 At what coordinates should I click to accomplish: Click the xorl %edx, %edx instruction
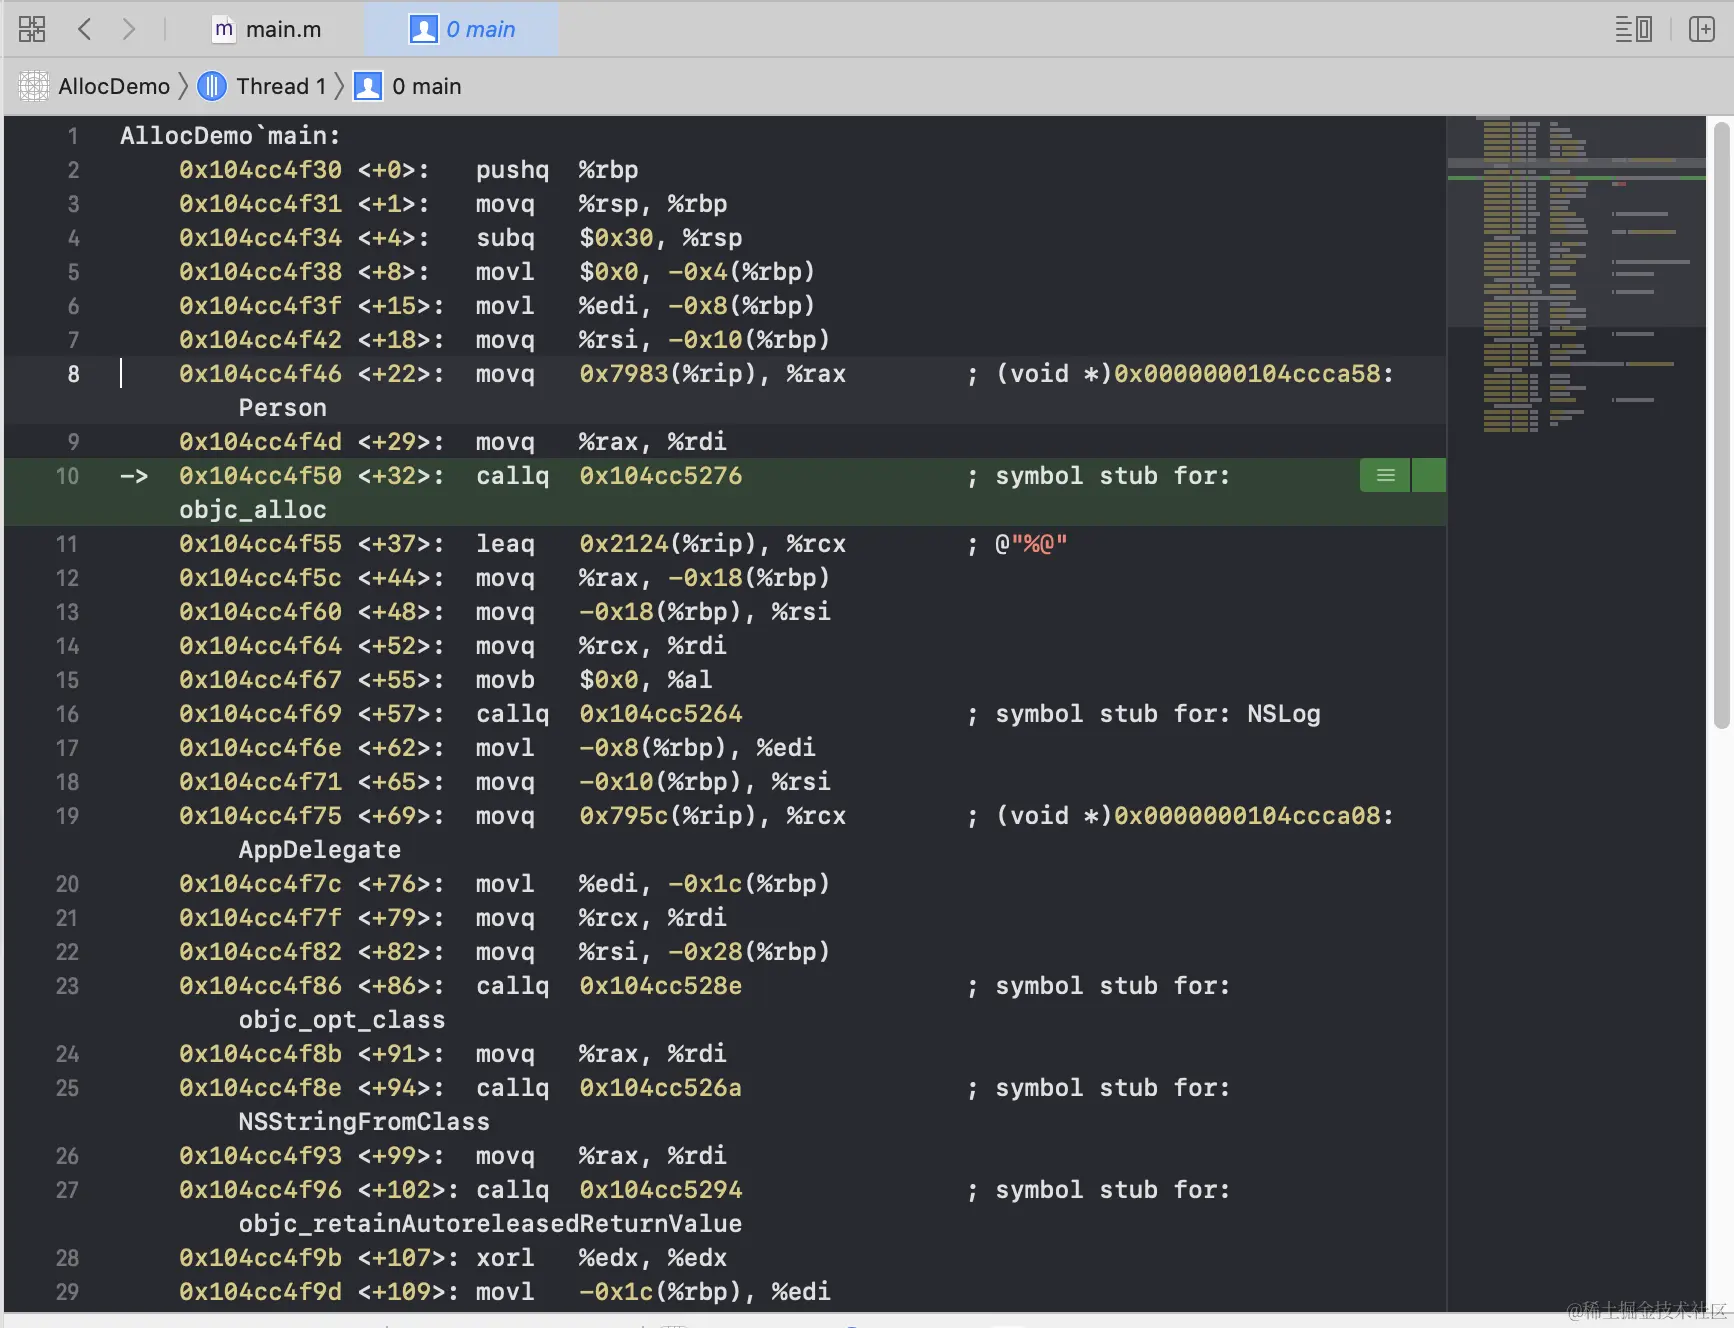(601, 1258)
